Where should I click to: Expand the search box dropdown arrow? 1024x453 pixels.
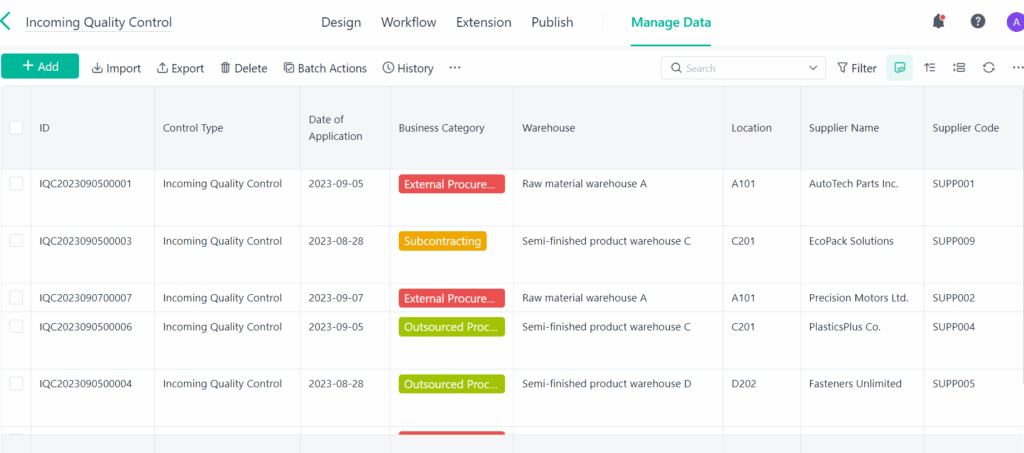811,68
